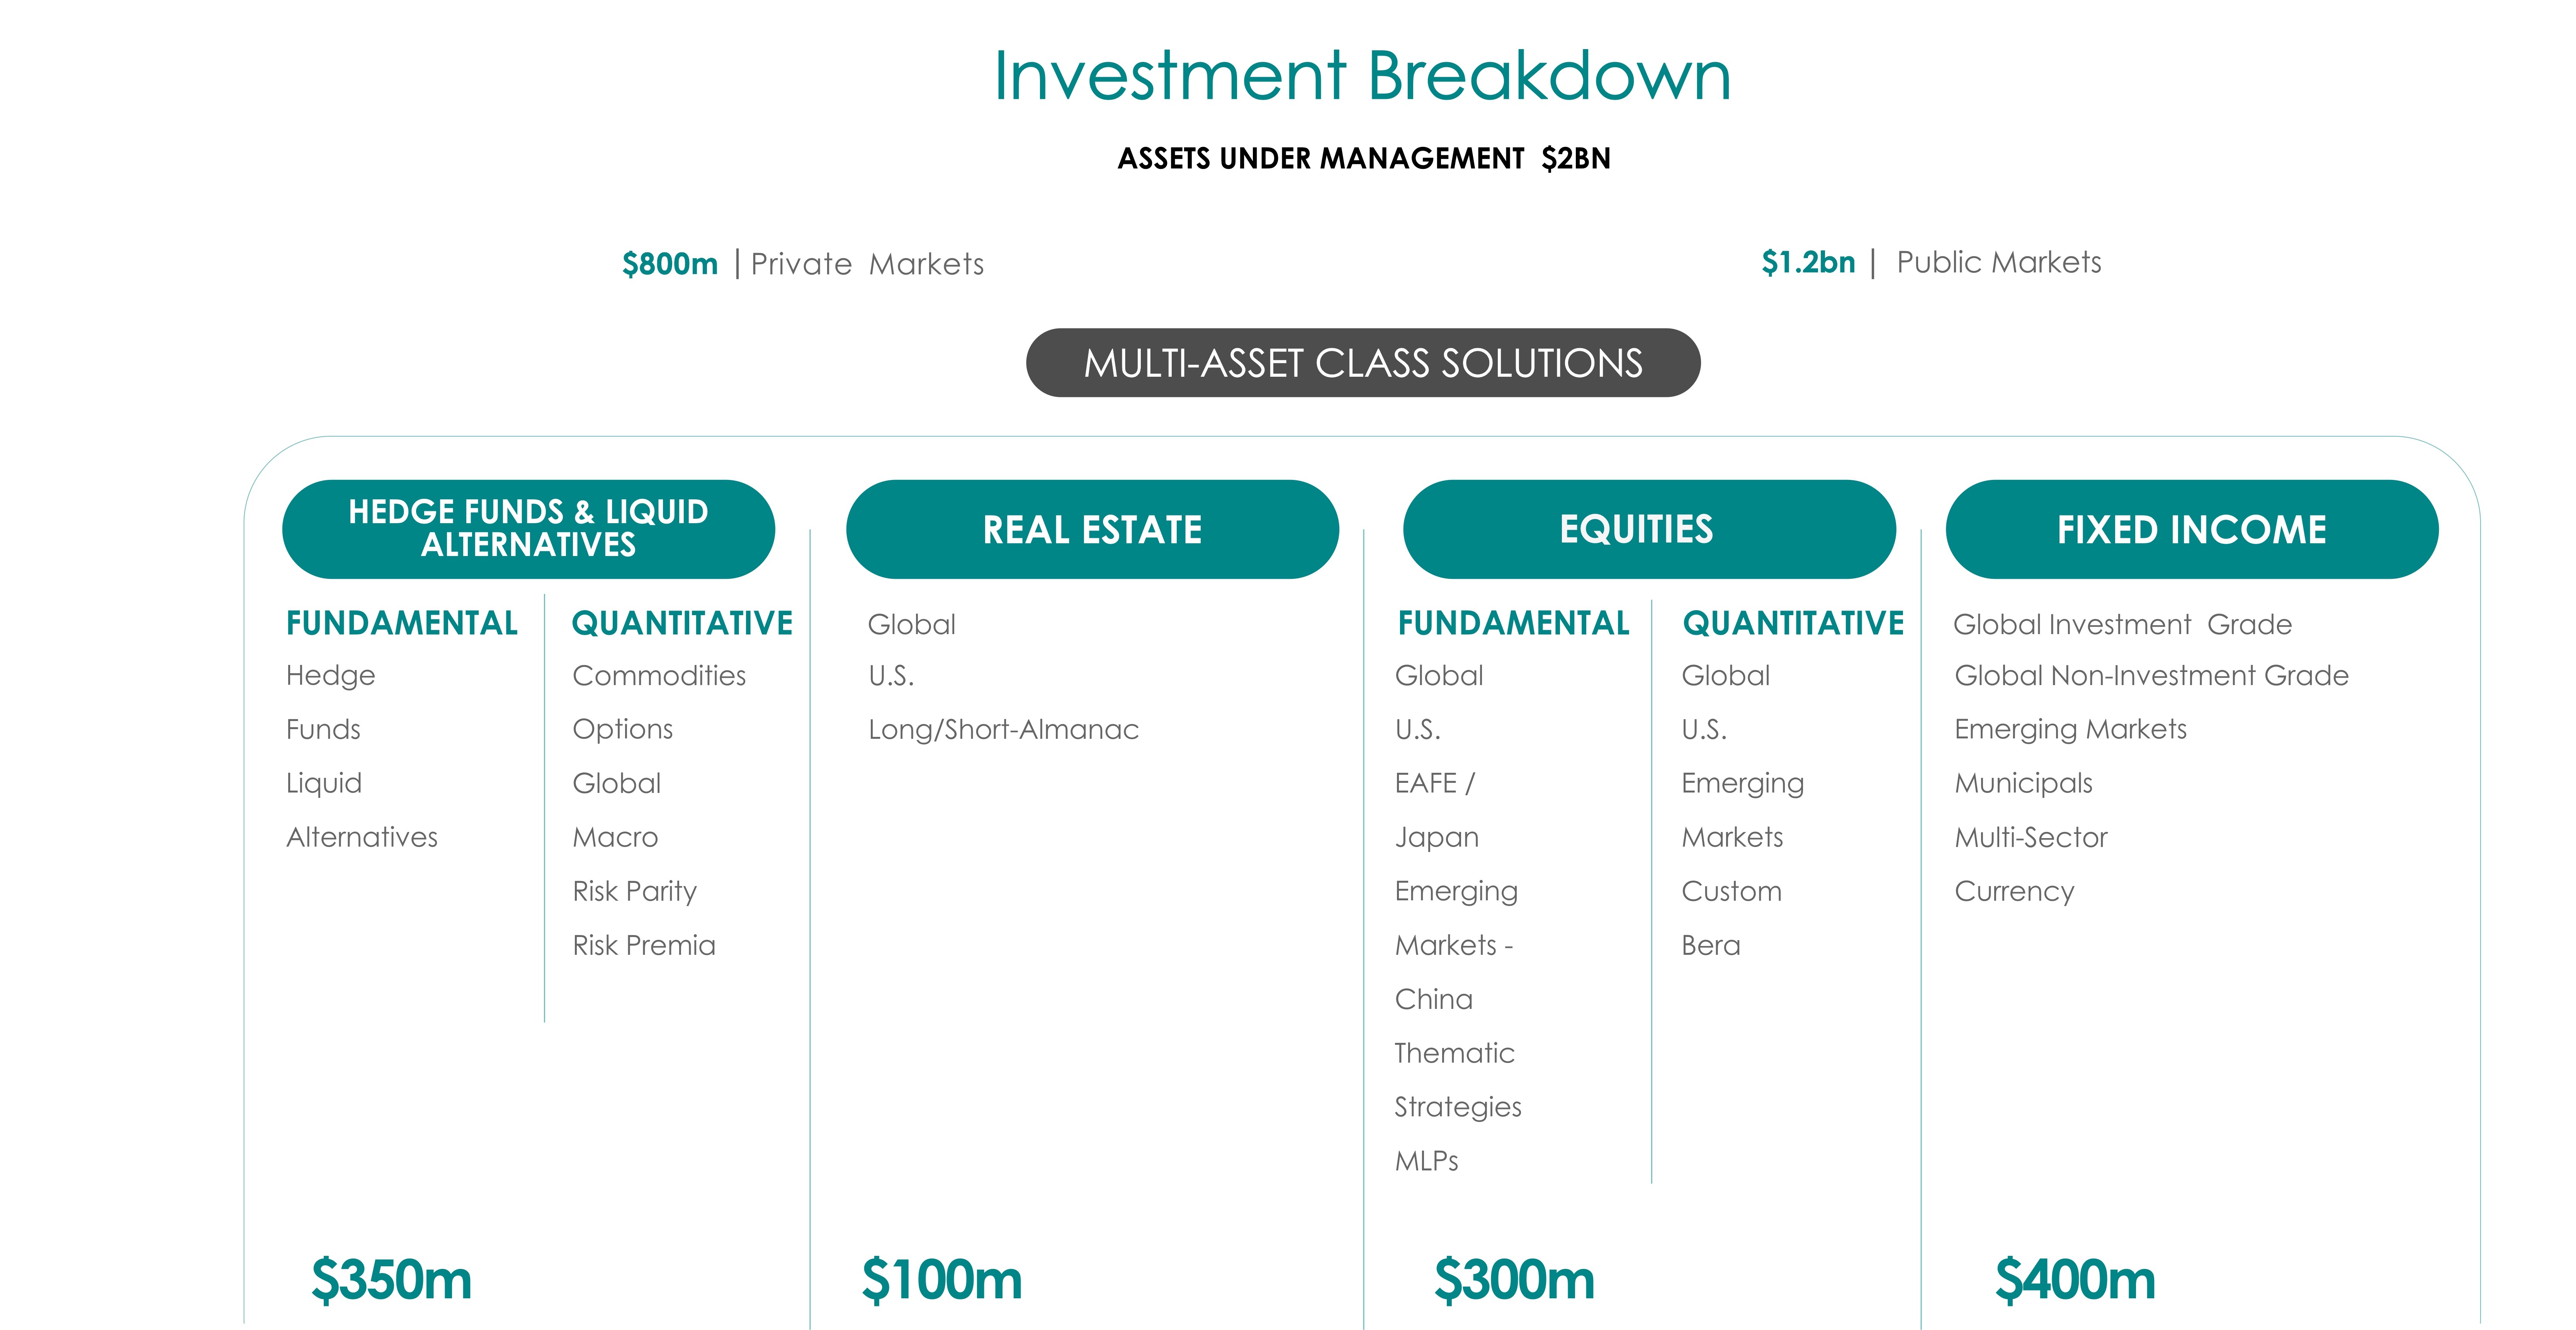Select the Hedge Funds & Liquid Alternatives pill
Viewport: 2576px width, 1330px height.
click(x=528, y=528)
